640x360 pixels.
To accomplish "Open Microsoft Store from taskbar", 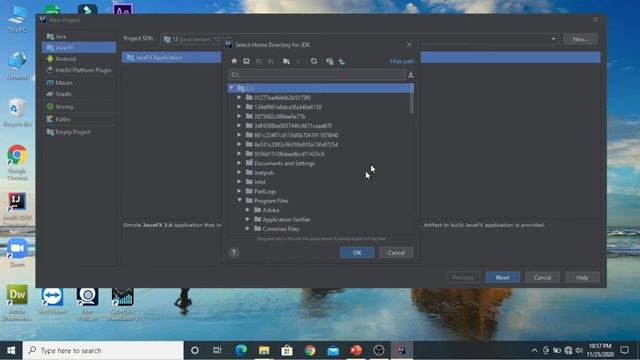I will coord(287,350).
